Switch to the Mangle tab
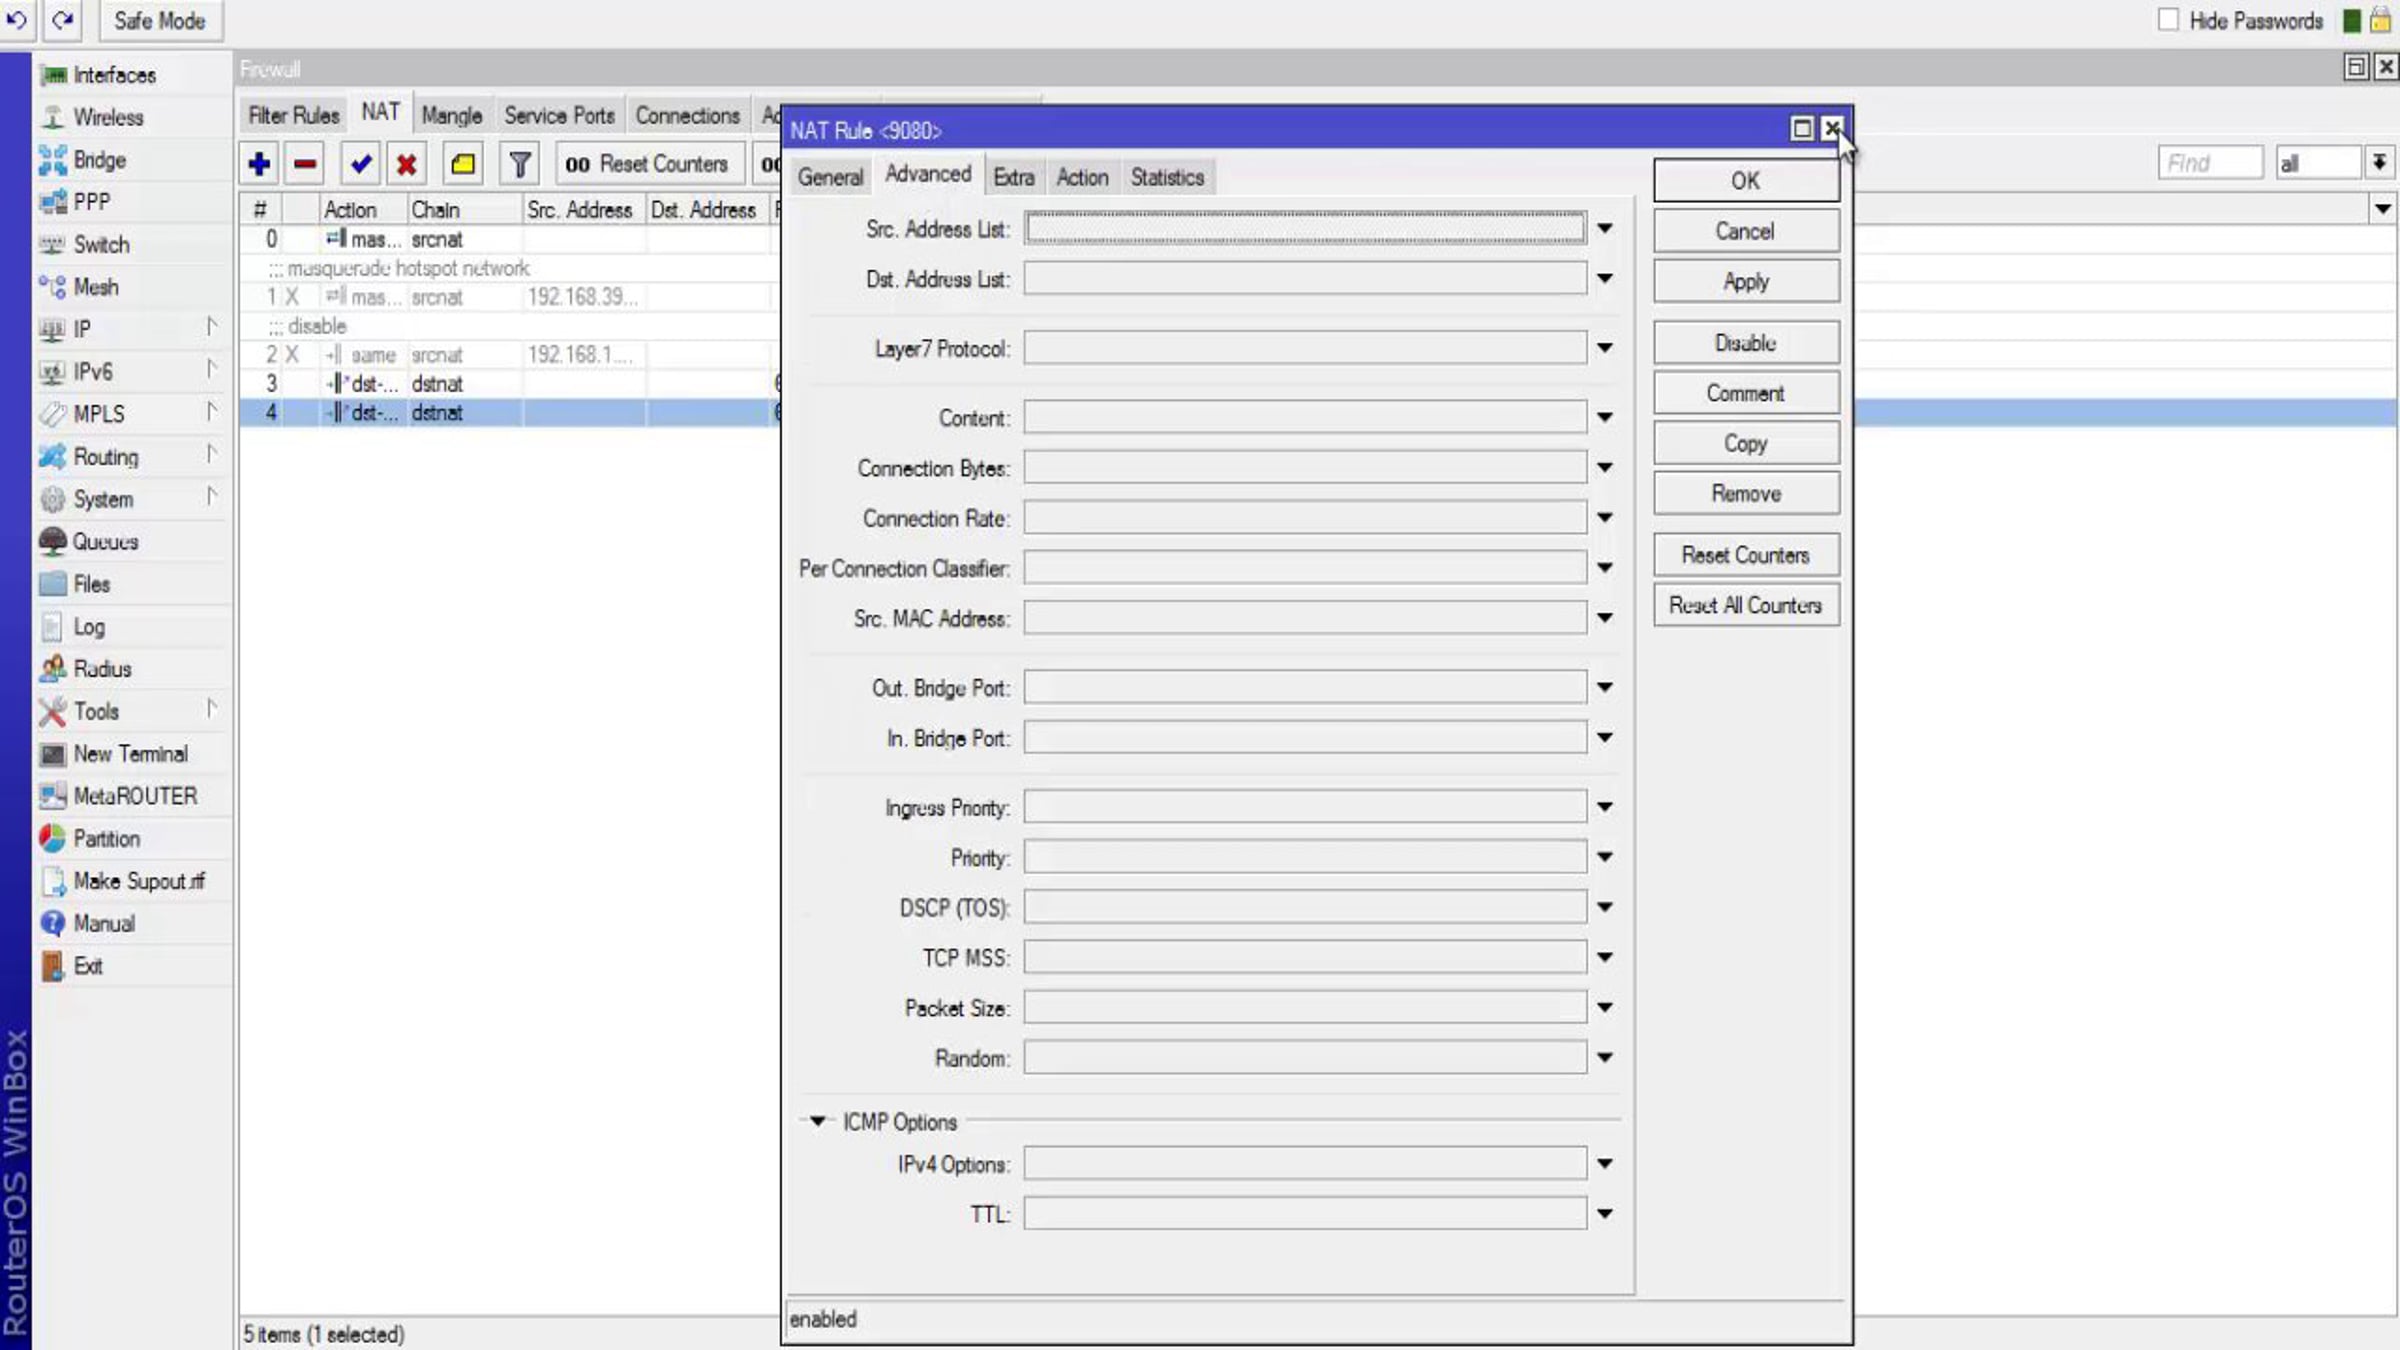The height and width of the screenshot is (1350, 2400). click(451, 115)
